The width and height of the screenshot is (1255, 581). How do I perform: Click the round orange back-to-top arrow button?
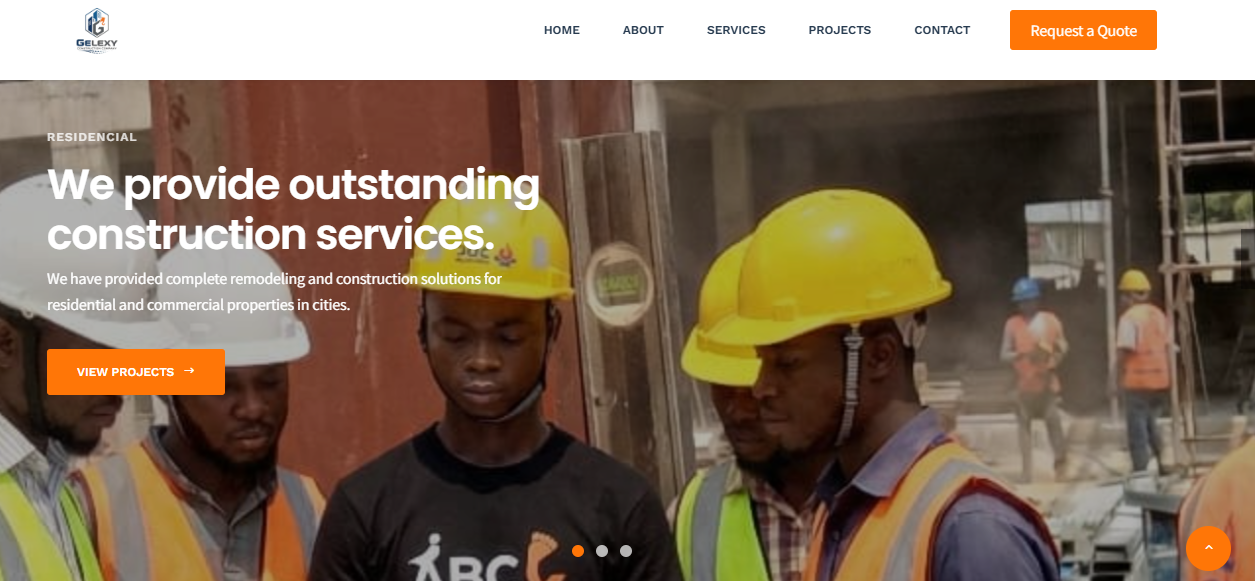(x=1208, y=548)
